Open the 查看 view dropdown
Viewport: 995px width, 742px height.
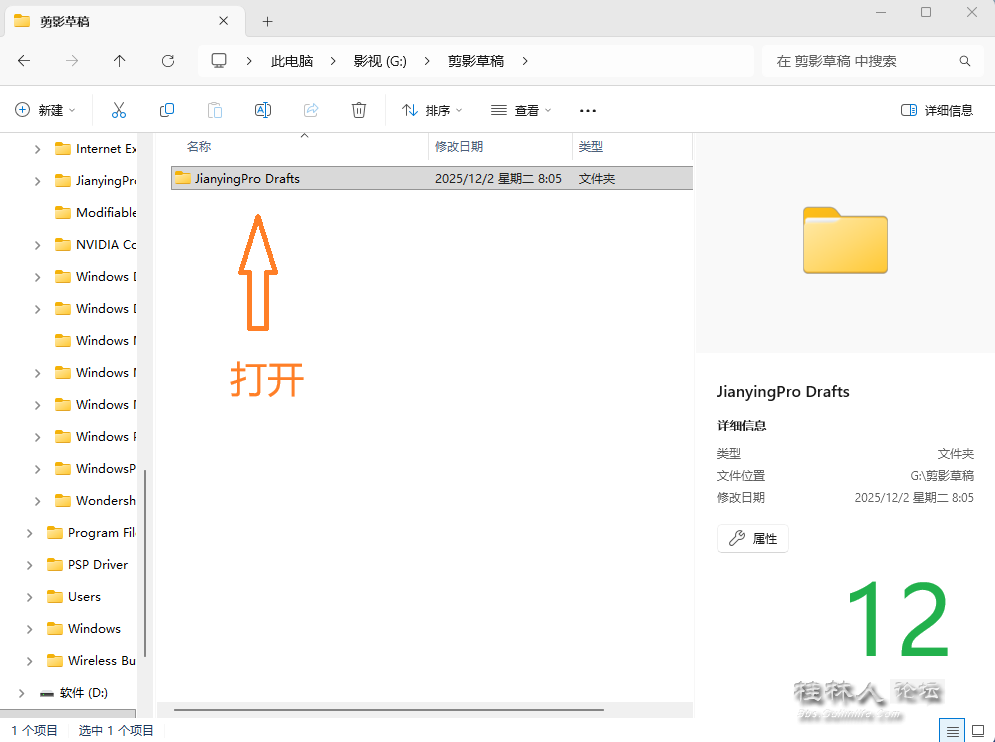[x=521, y=110]
